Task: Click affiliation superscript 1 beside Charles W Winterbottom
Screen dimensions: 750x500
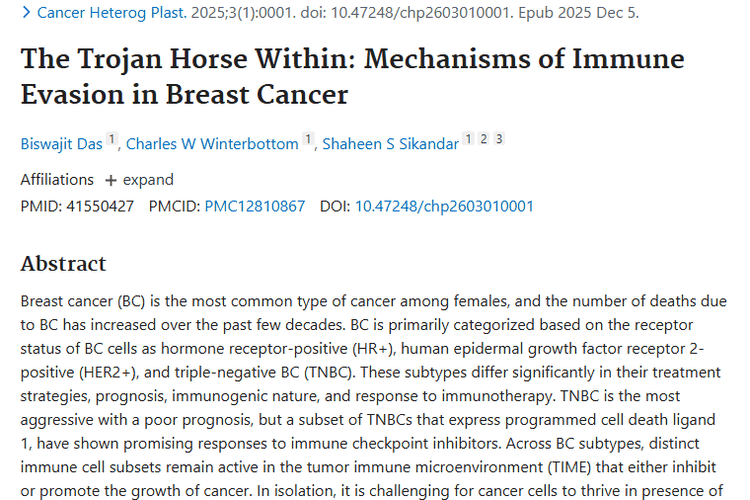Action: [x=308, y=140]
